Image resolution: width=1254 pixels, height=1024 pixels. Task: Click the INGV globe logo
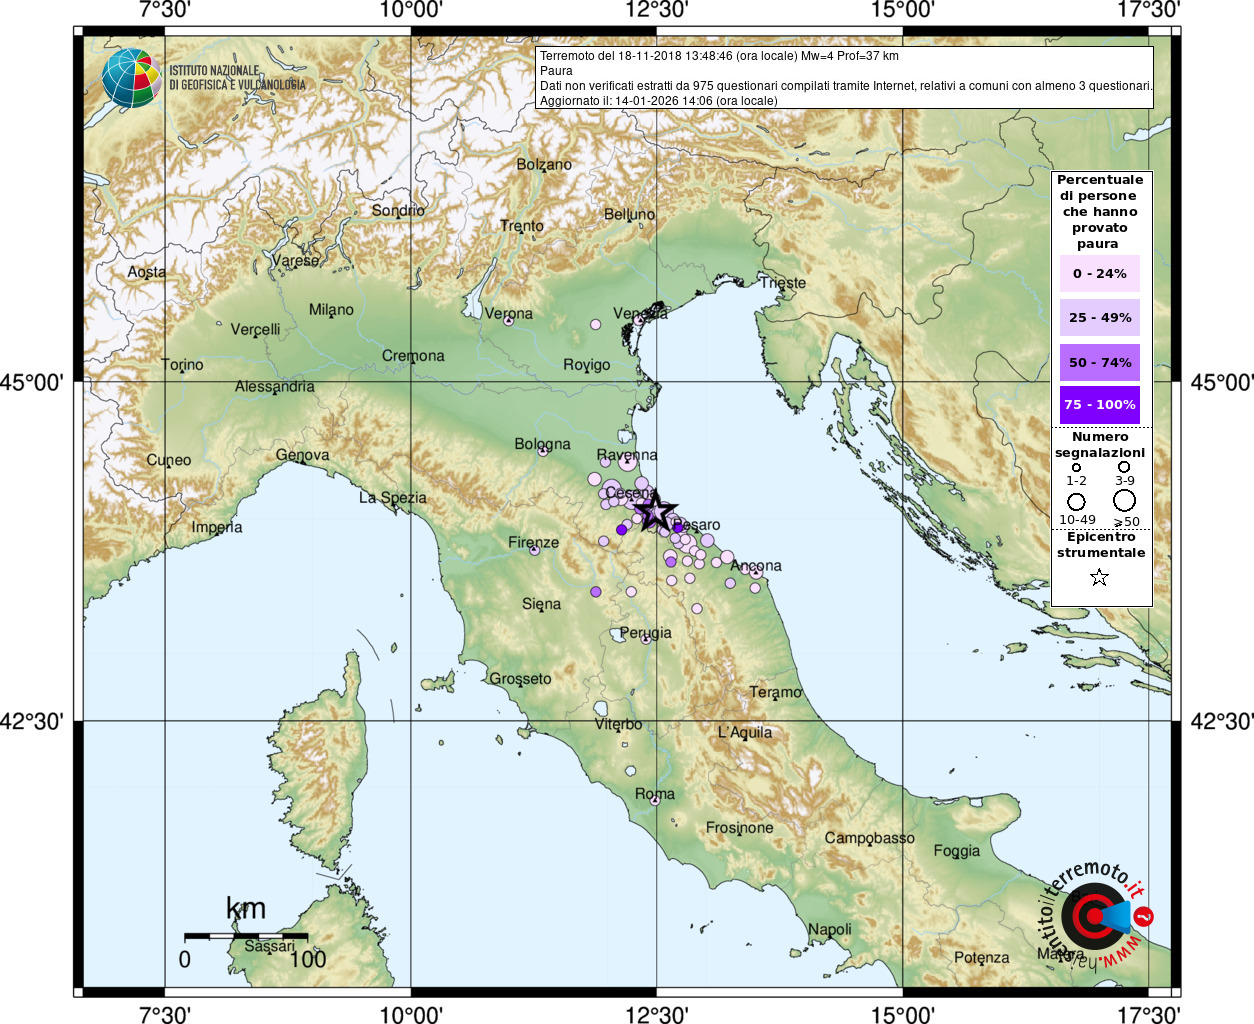131,78
